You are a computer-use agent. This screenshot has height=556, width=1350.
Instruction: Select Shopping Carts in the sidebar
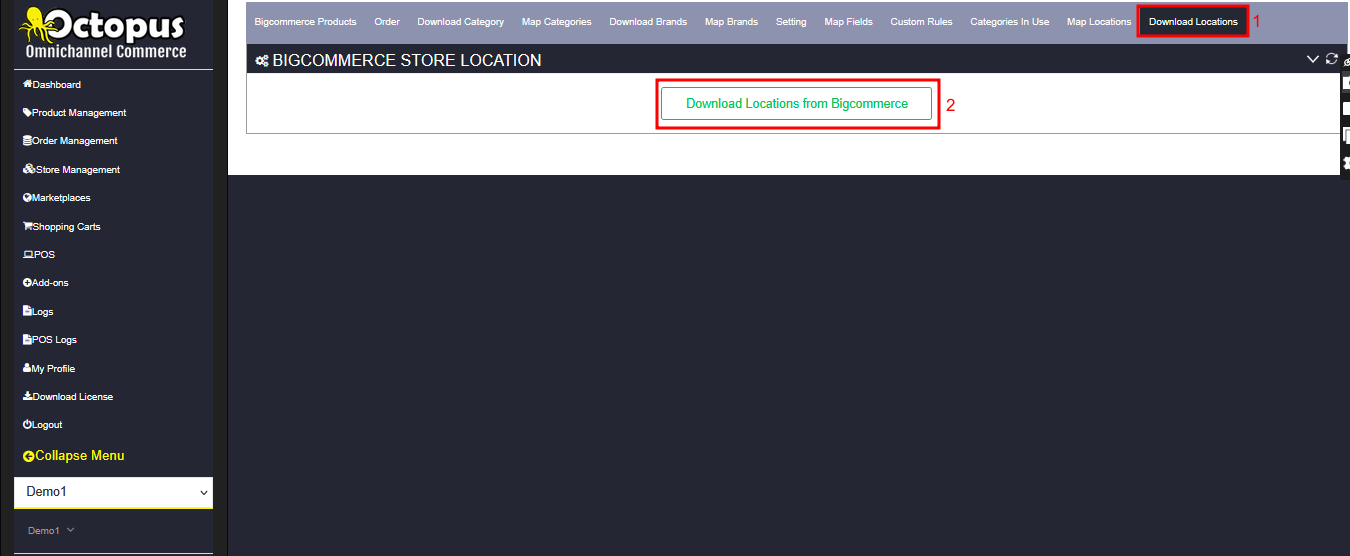(61, 227)
